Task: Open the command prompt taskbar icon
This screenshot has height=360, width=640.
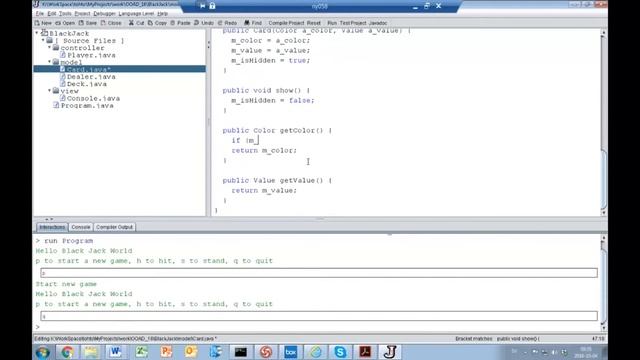Action: click(240, 352)
